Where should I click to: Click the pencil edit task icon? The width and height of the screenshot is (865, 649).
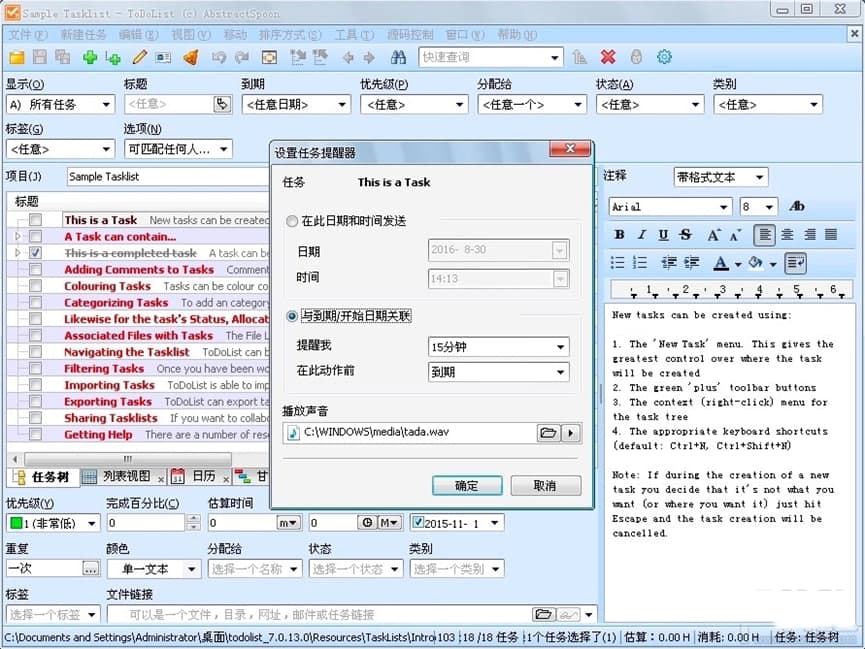140,57
